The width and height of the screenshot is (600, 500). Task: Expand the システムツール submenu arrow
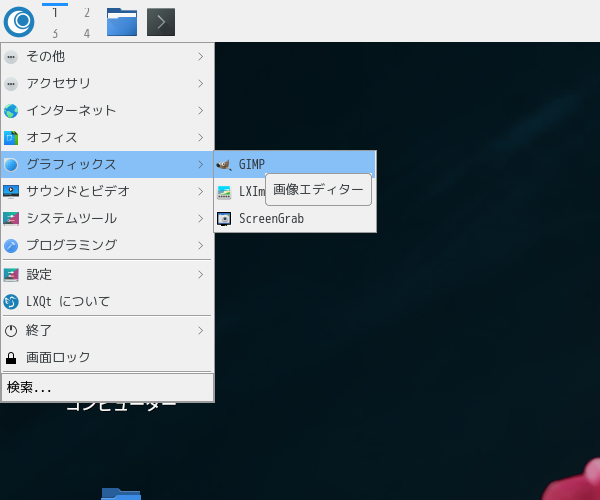point(201,218)
